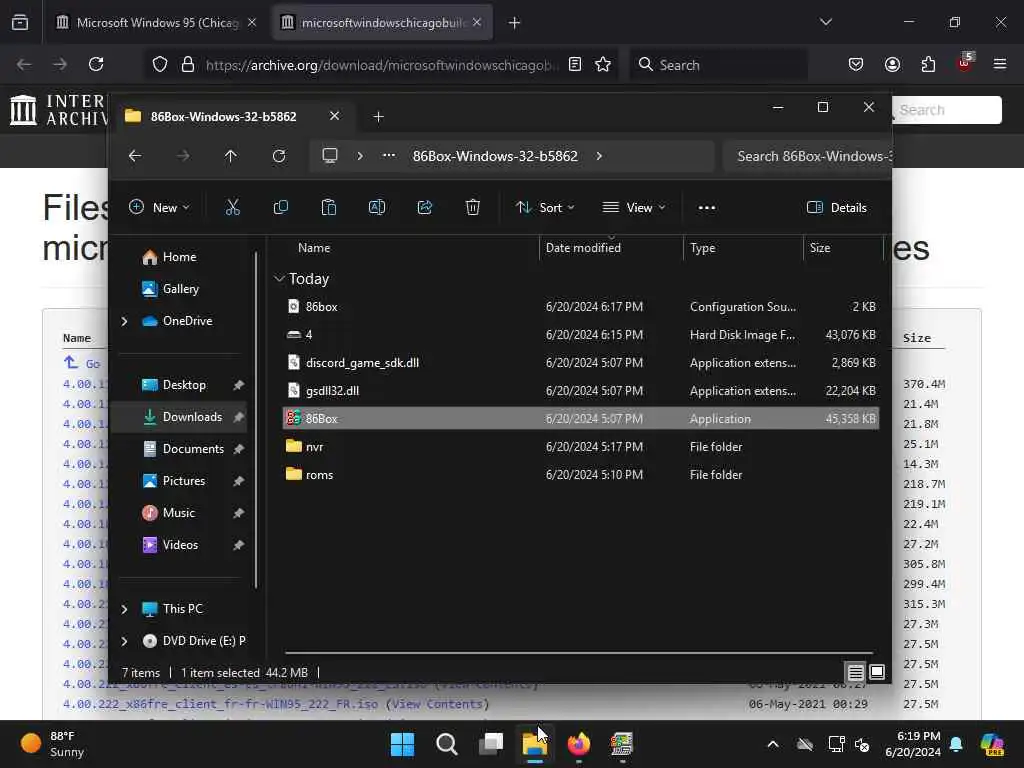This screenshot has width=1024, height=768.
Task: Select the 86box configuration file
Action: point(581,306)
